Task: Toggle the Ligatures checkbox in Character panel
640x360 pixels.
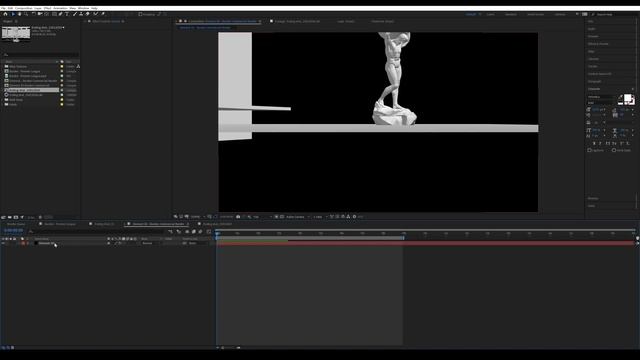Action: click(x=589, y=150)
